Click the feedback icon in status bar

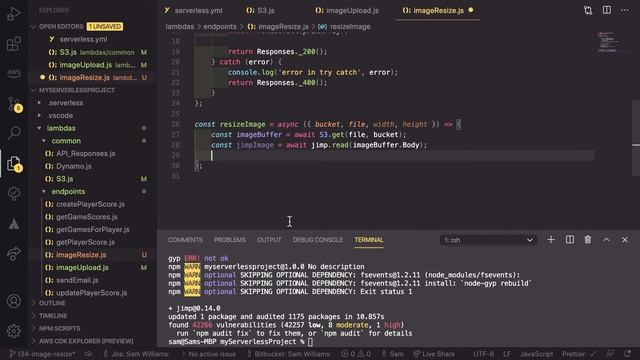click(610, 354)
